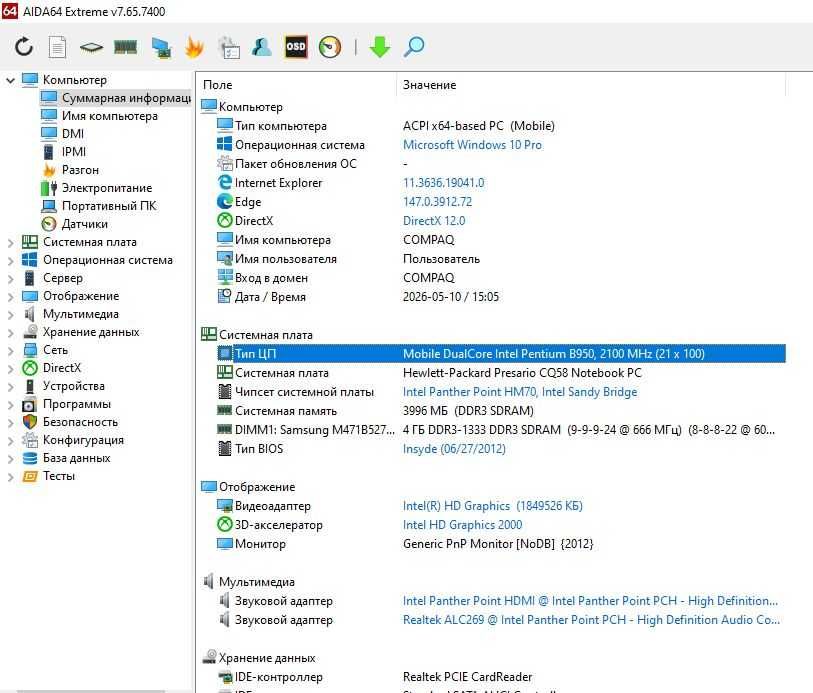Open the Intel HD Graphics 2000 link
Image resolution: width=813 pixels, height=693 pixels.
click(x=462, y=525)
